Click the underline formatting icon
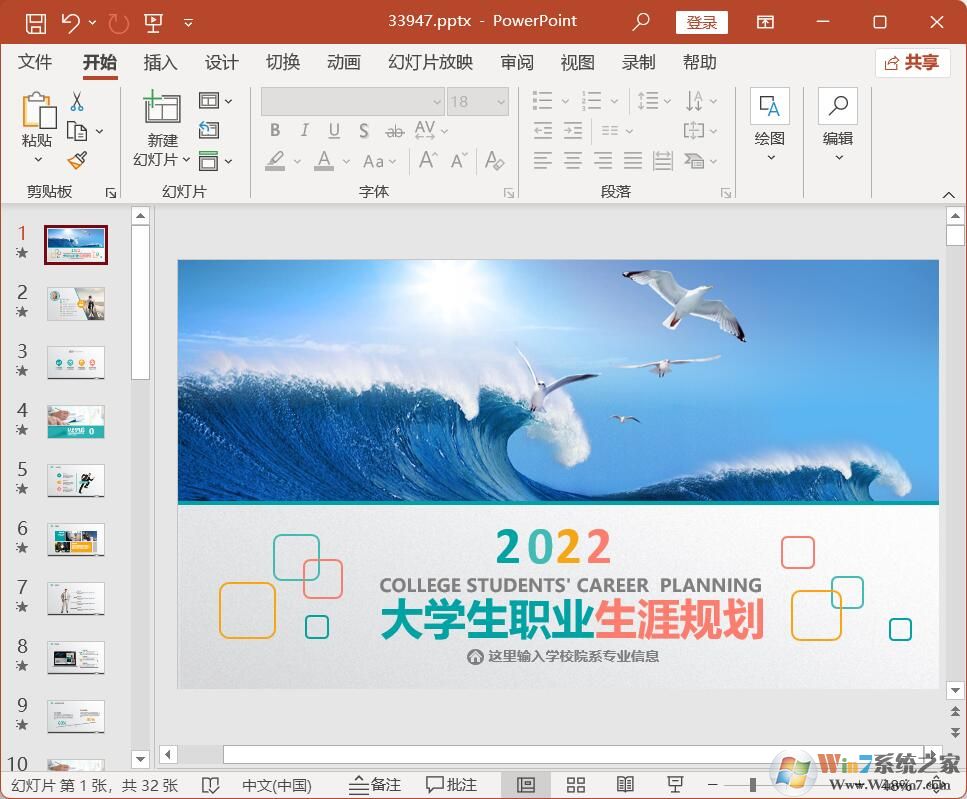967x799 pixels. point(333,130)
